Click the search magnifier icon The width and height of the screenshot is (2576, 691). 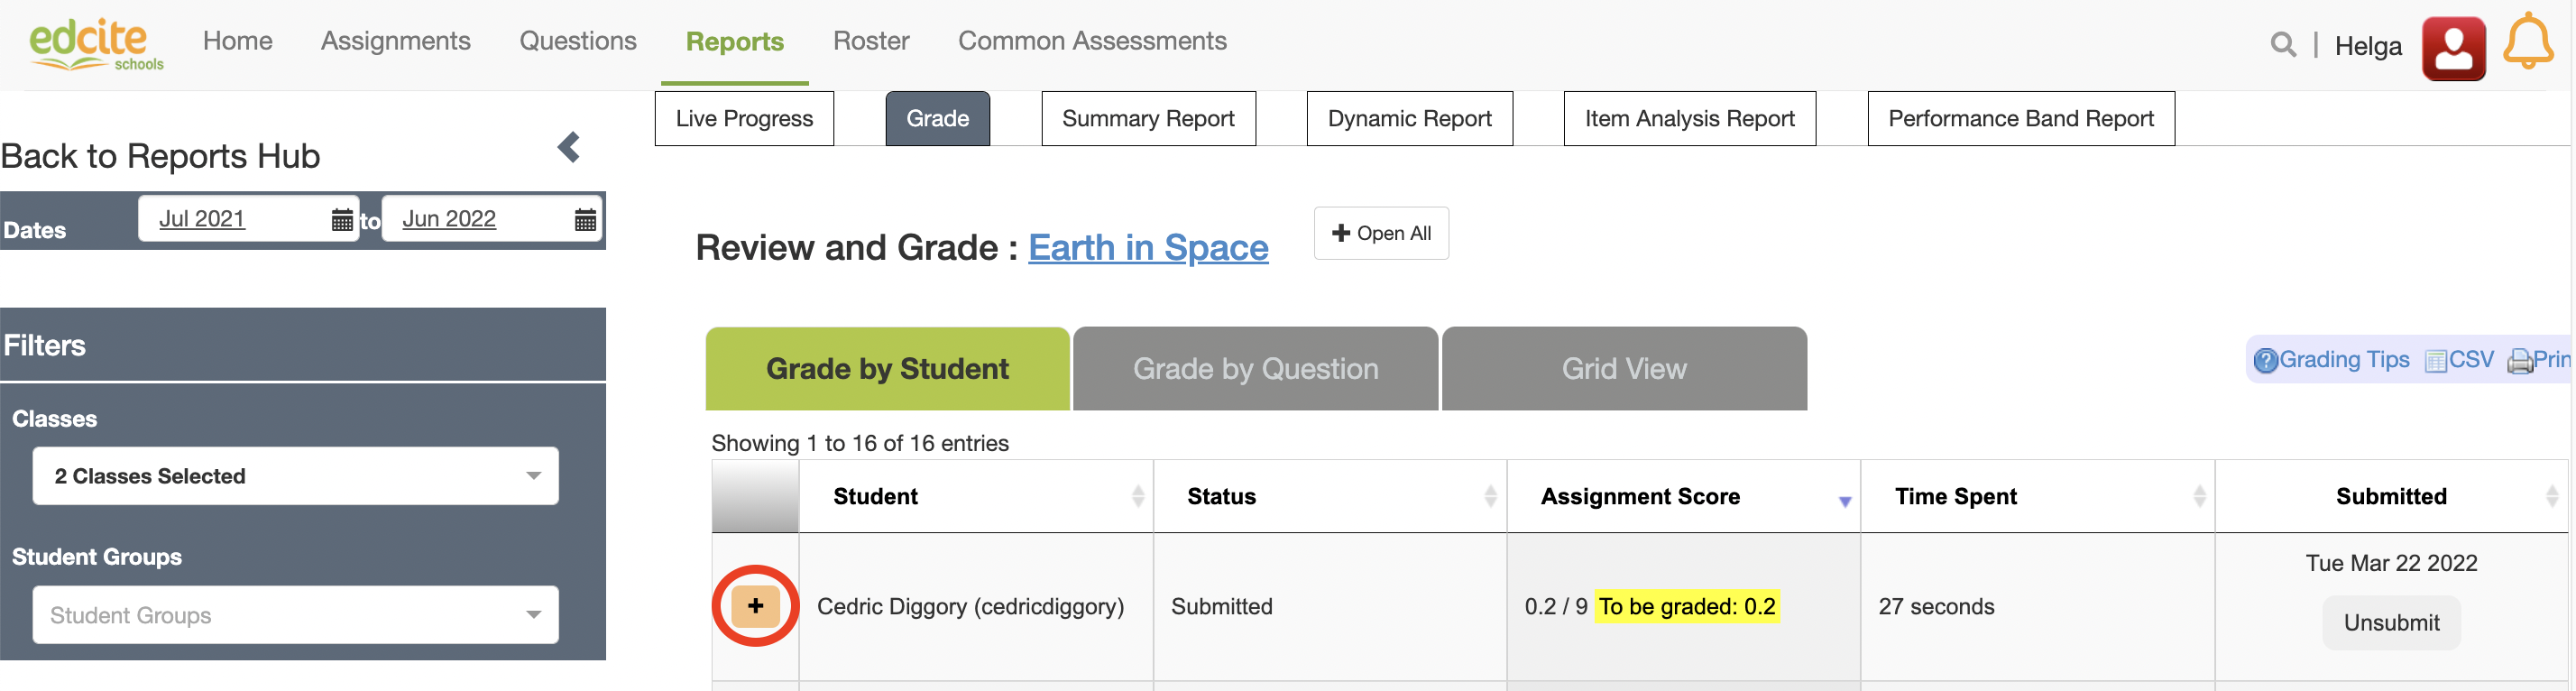click(x=2282, y=45)
